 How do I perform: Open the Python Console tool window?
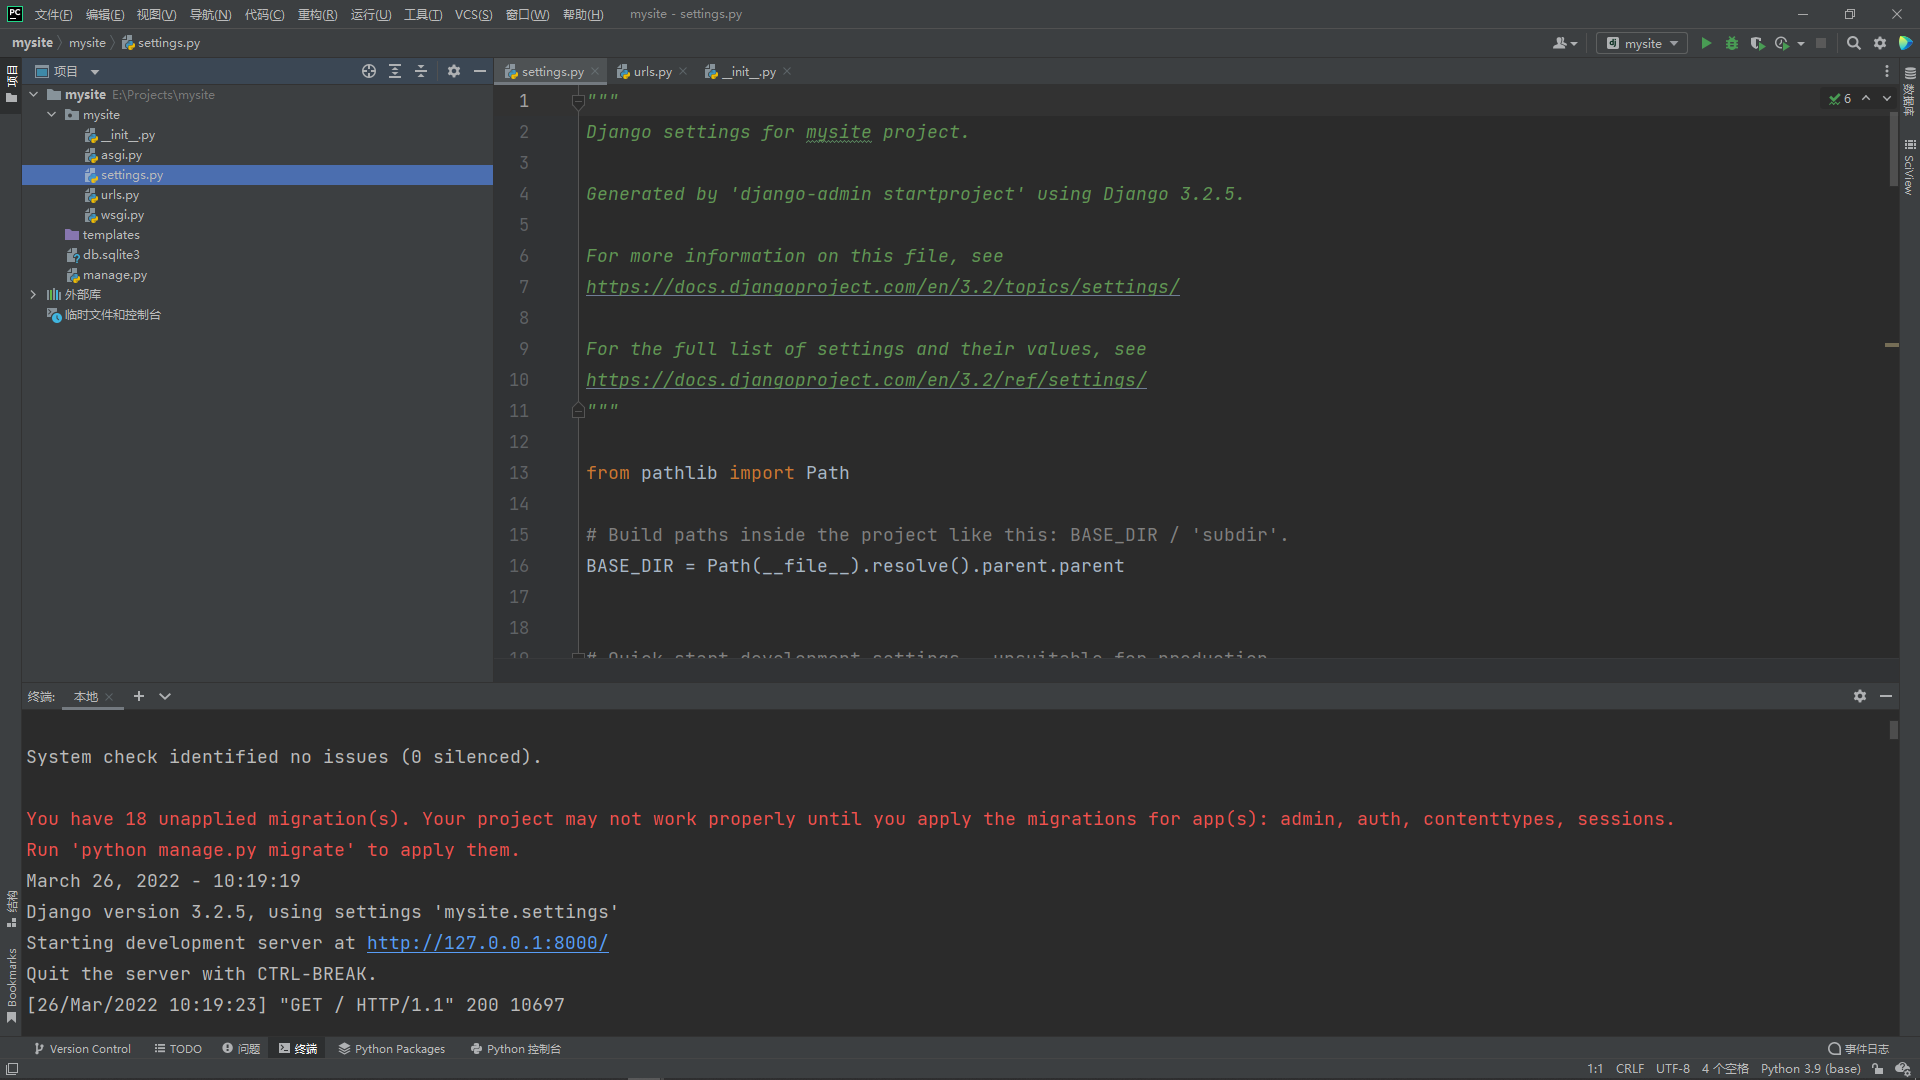pos(515,1049)
